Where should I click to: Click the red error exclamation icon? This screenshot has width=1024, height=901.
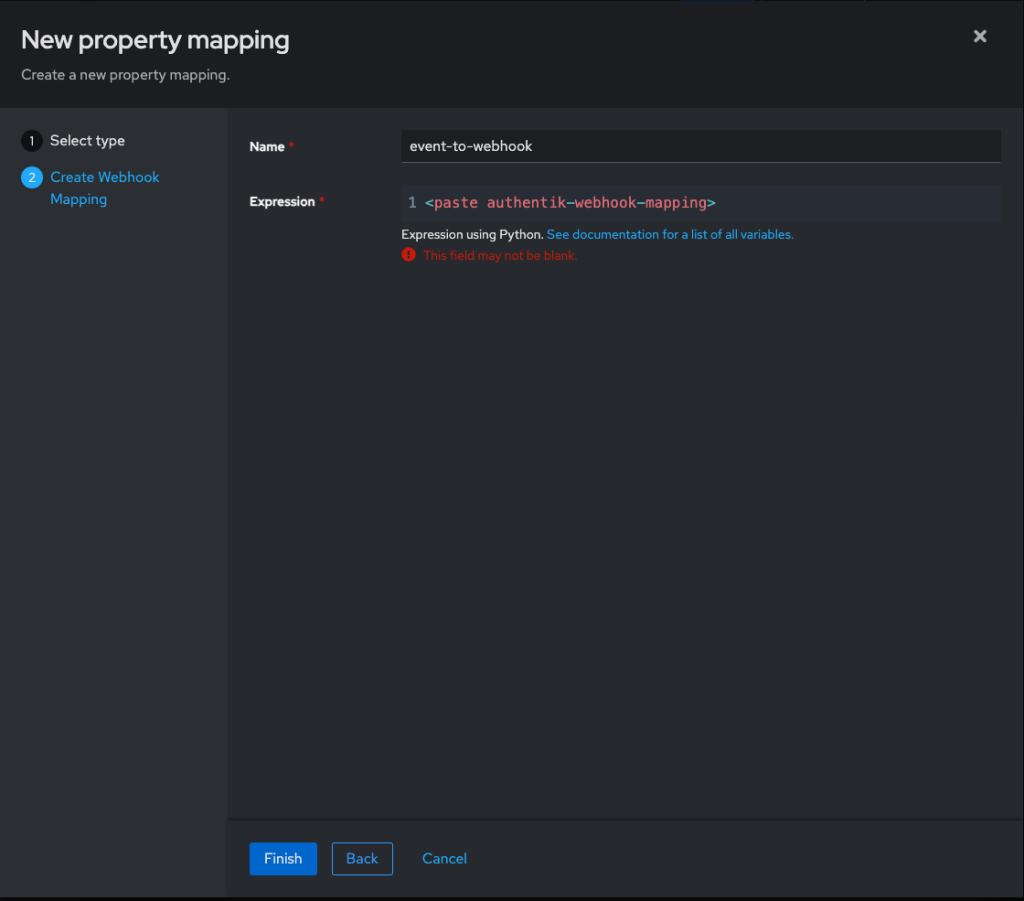coord(408,255)
